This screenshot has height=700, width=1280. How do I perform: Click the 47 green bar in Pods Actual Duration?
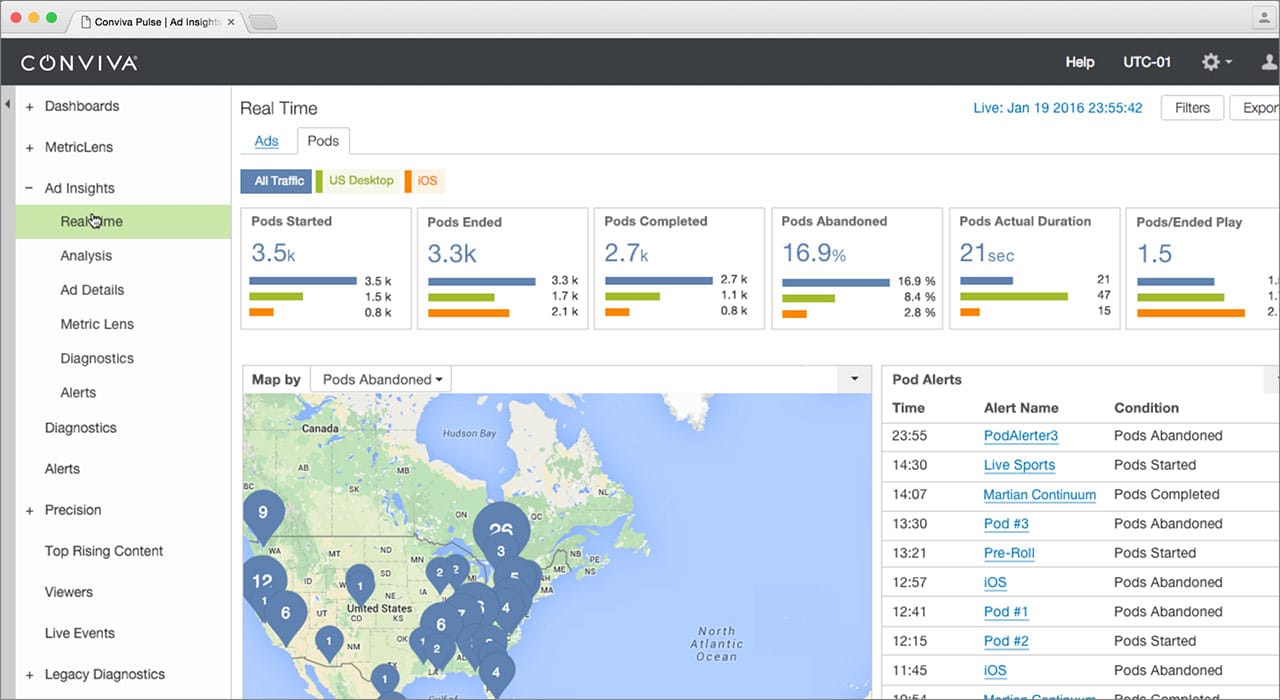[x=1014, y=297]
